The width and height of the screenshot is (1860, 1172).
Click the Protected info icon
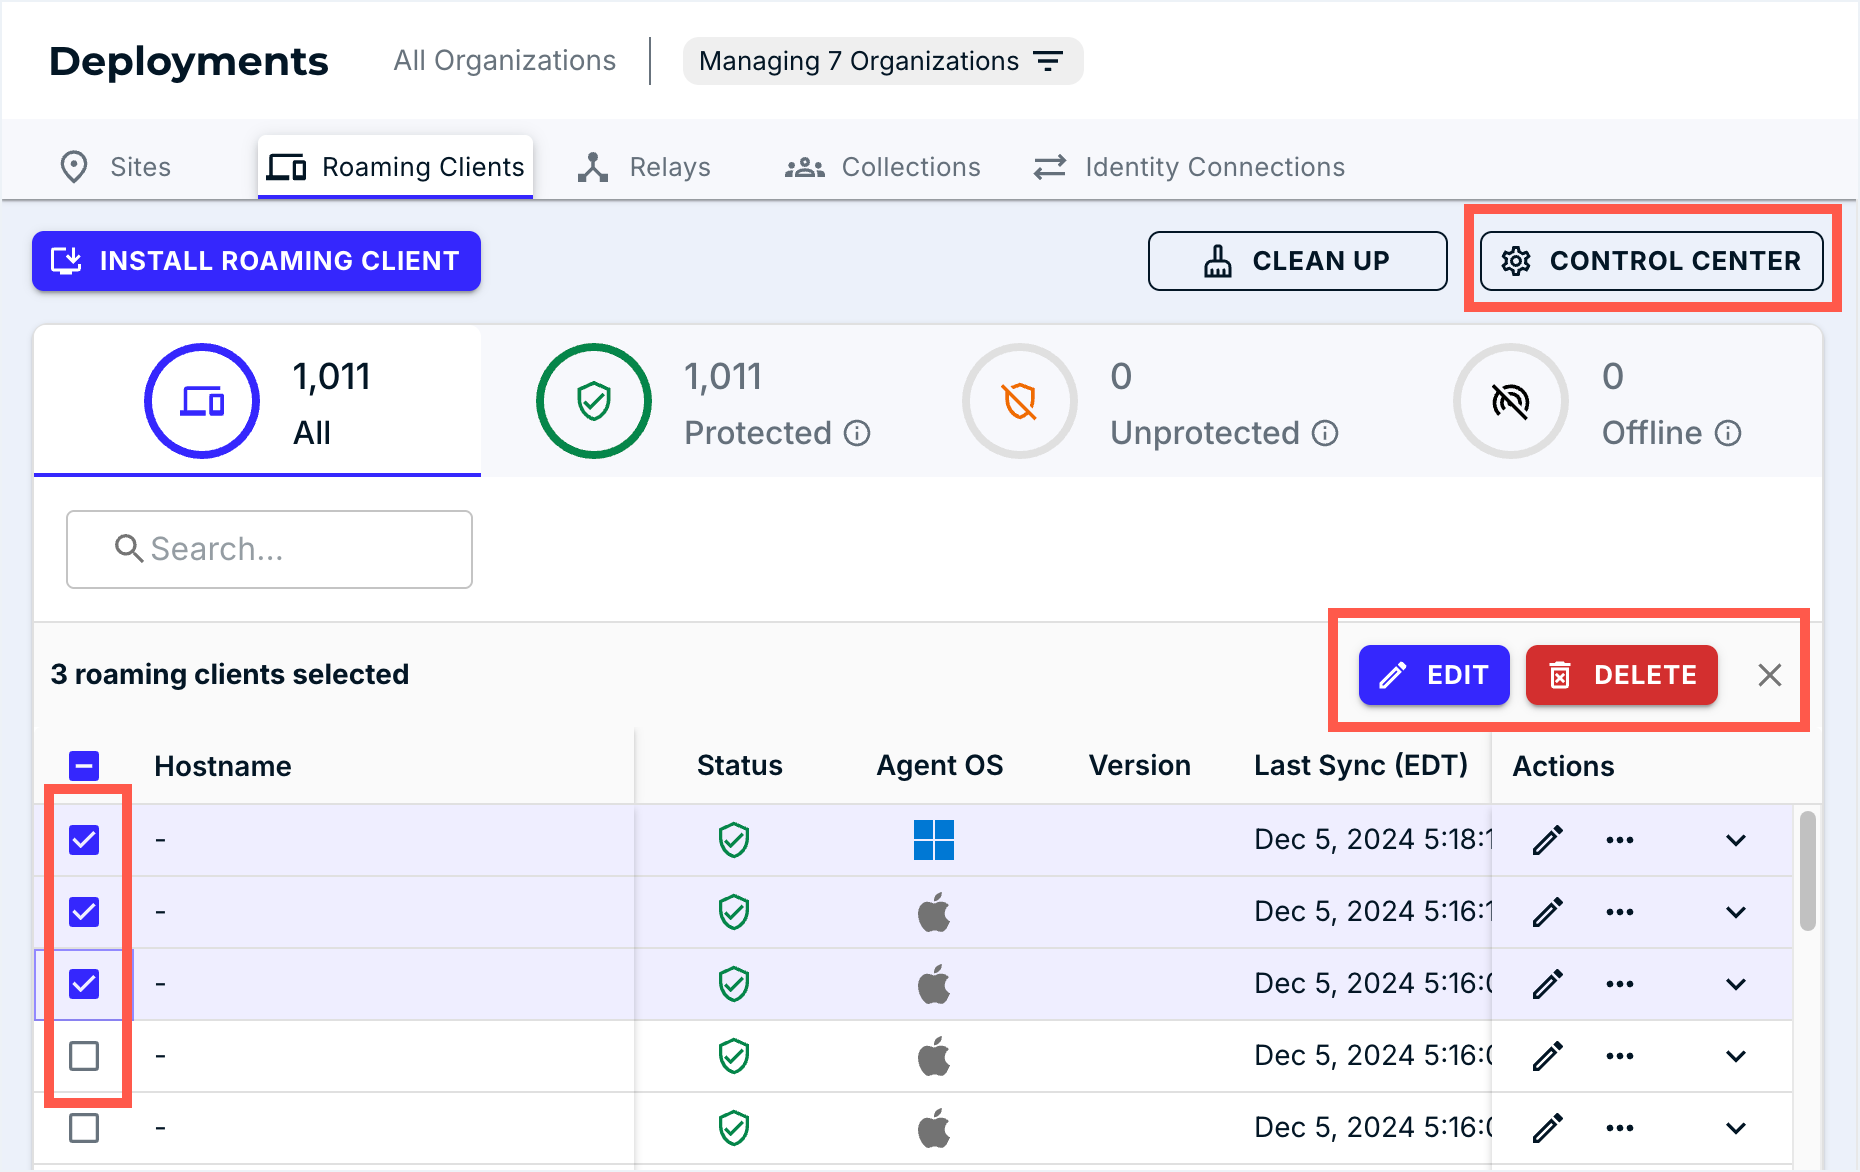click(857, 433)
